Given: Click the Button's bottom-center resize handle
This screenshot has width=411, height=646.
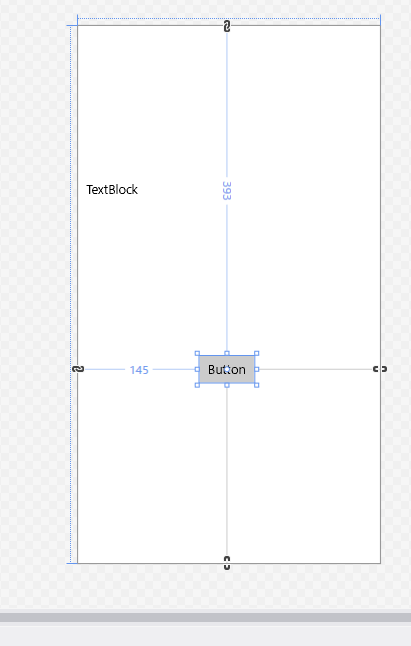Looking at the screenshot, I should point(227,385).
